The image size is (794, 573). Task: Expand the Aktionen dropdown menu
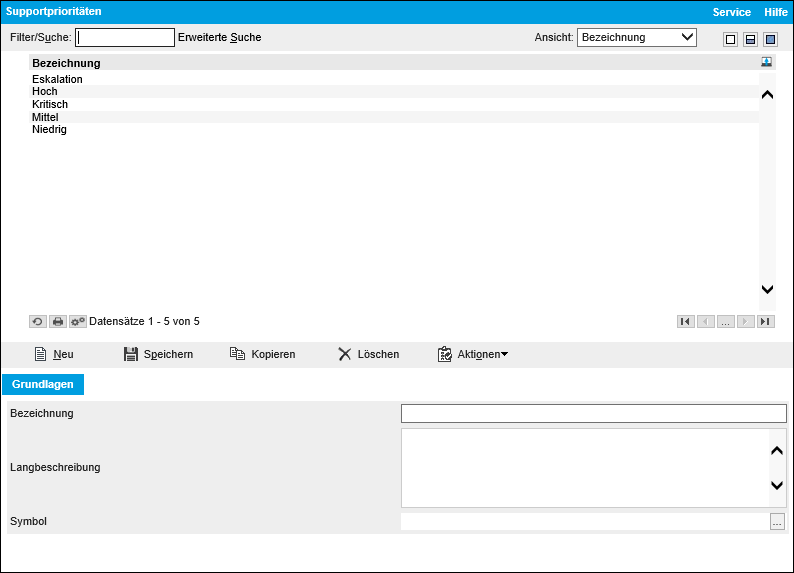[x=473, y=354]
